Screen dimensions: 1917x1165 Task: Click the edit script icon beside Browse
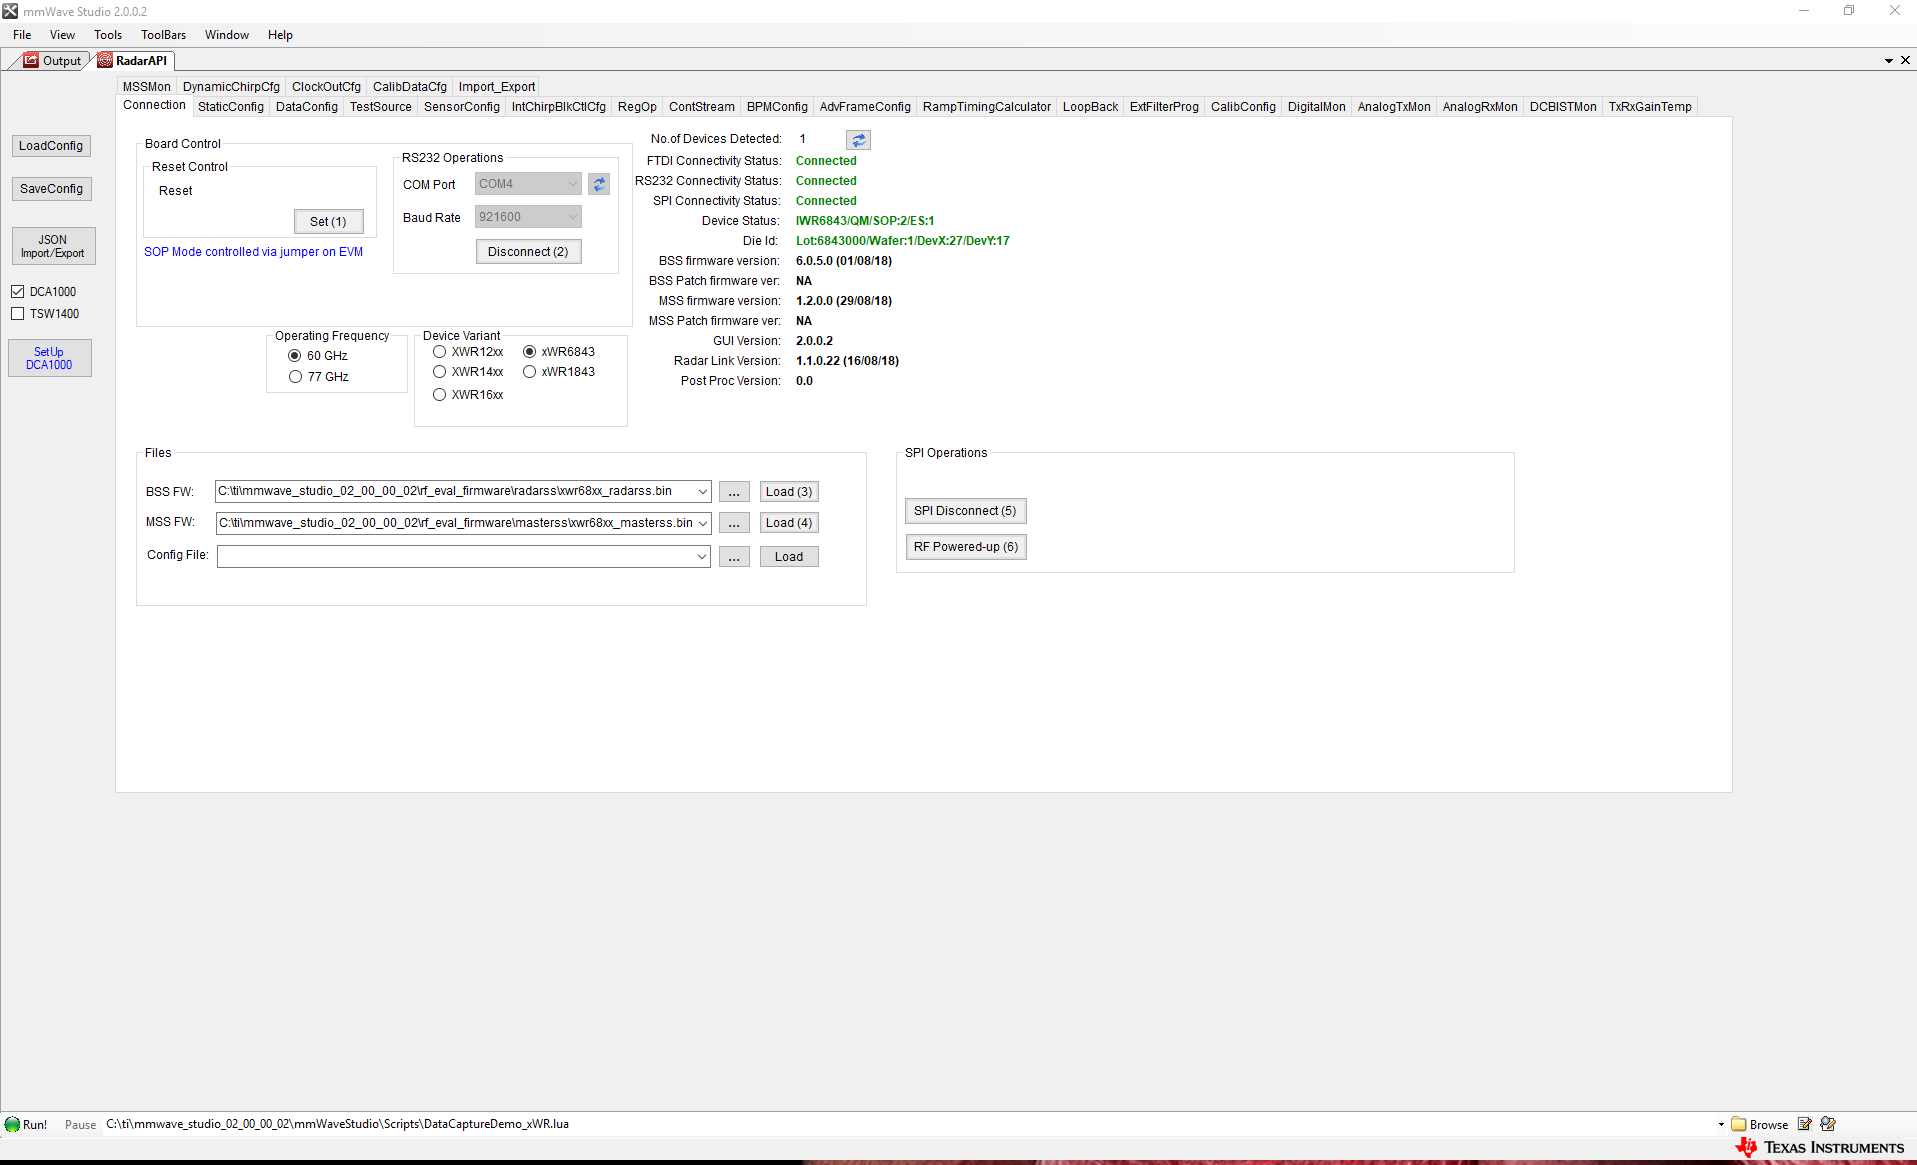(x=1805, y=1124)
